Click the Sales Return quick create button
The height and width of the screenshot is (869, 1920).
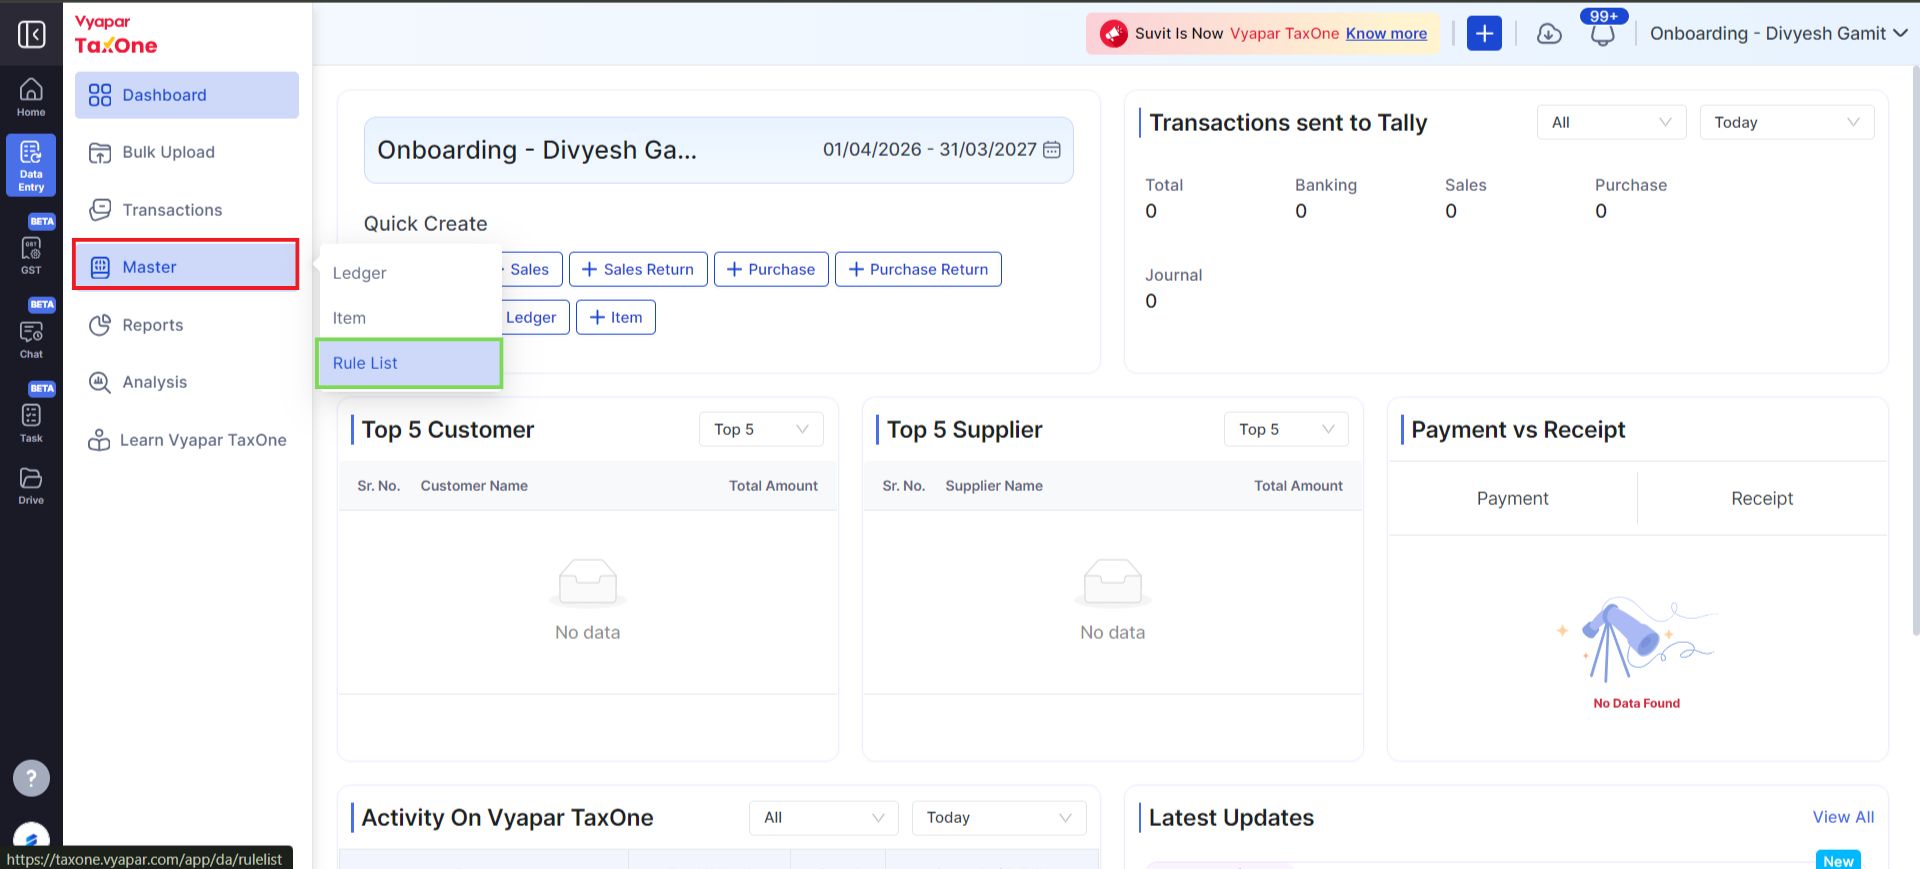(638, 269)
